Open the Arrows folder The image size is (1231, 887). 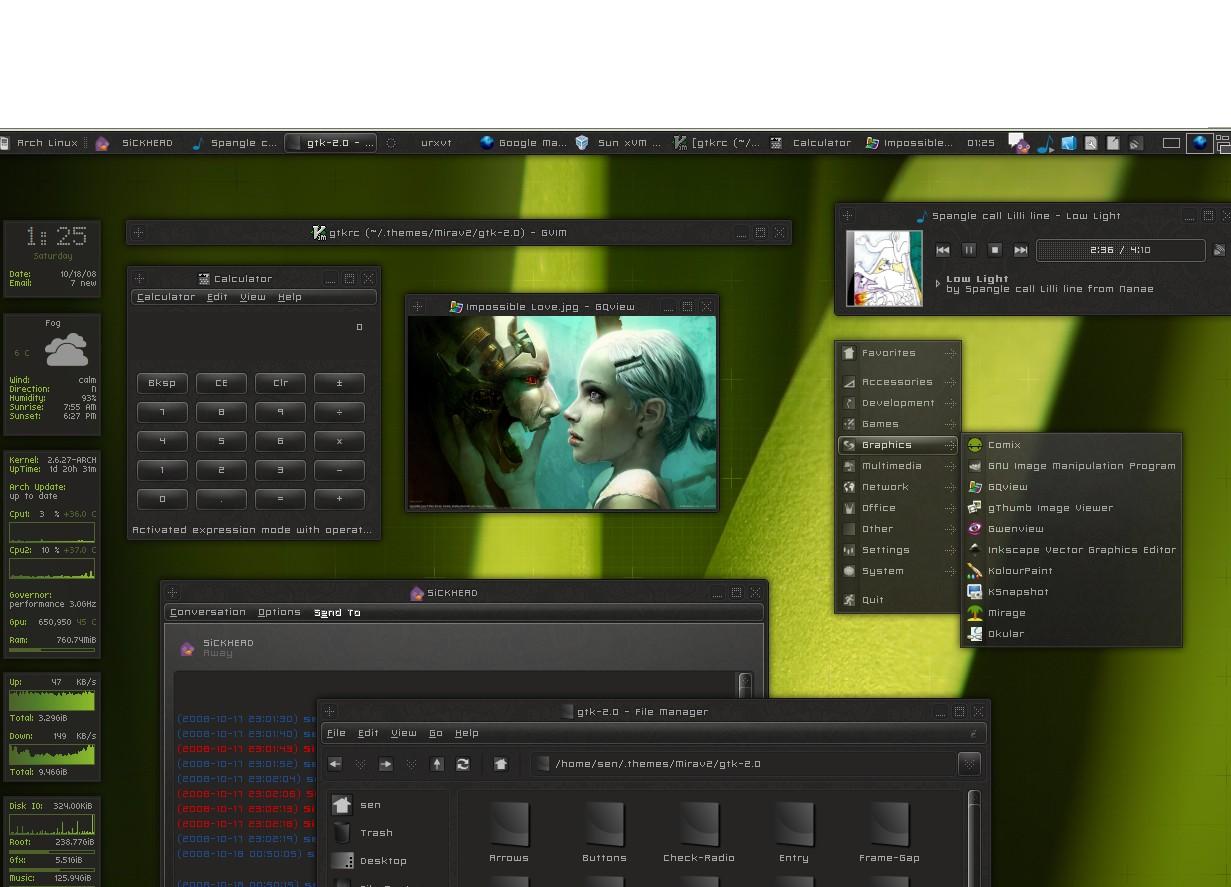(x=509, y=832)
